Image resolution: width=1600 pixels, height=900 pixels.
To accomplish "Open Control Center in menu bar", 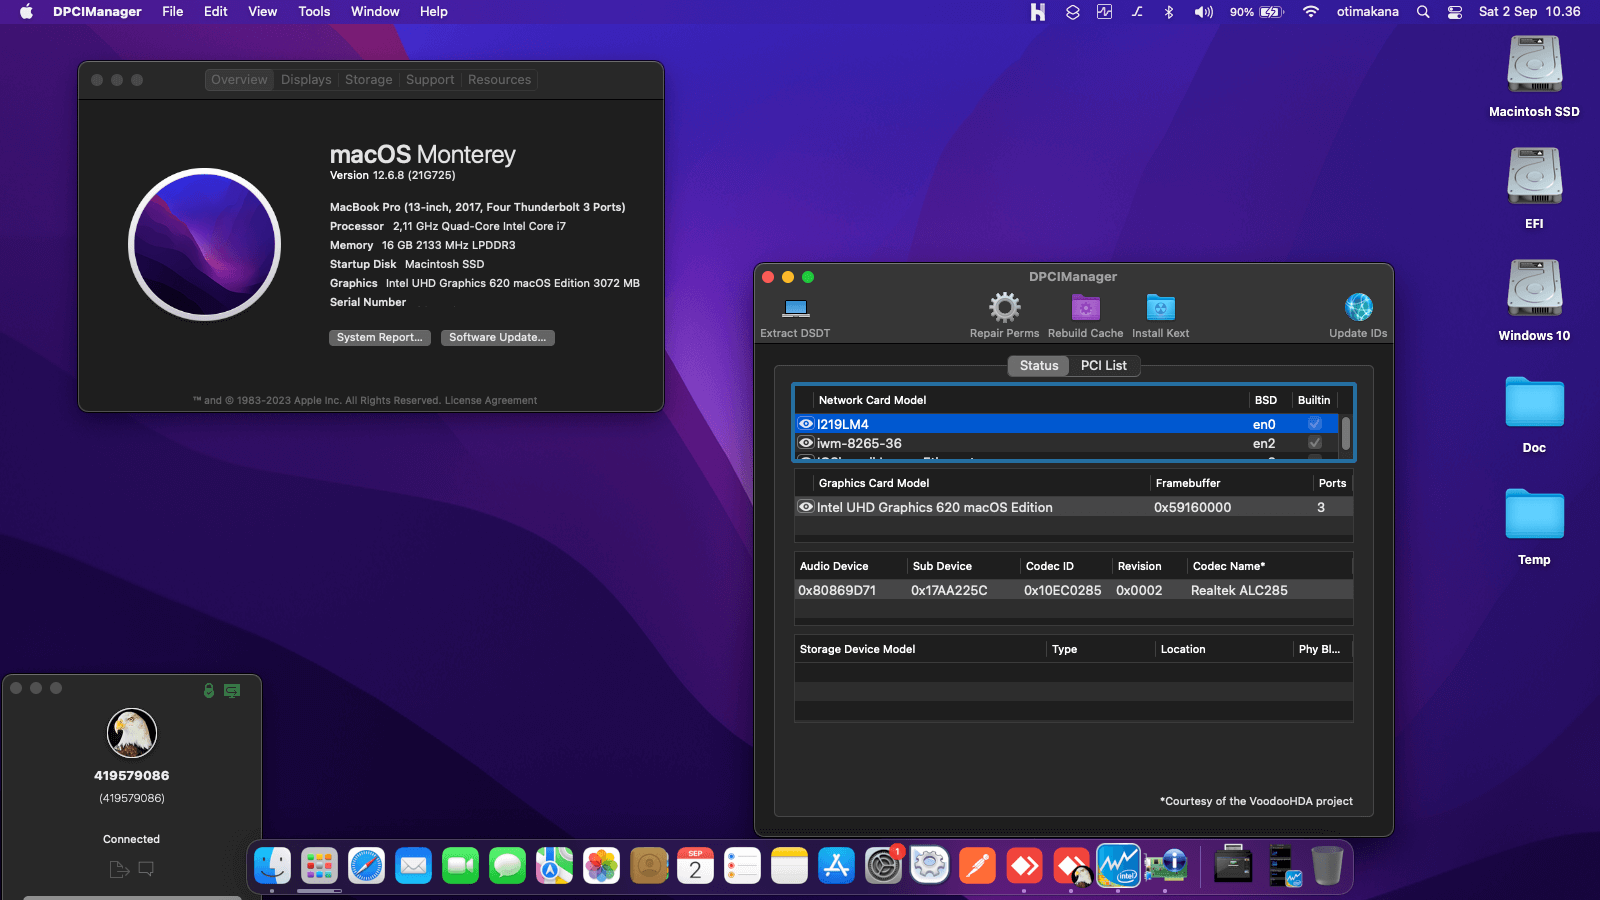I will 1455,12.
